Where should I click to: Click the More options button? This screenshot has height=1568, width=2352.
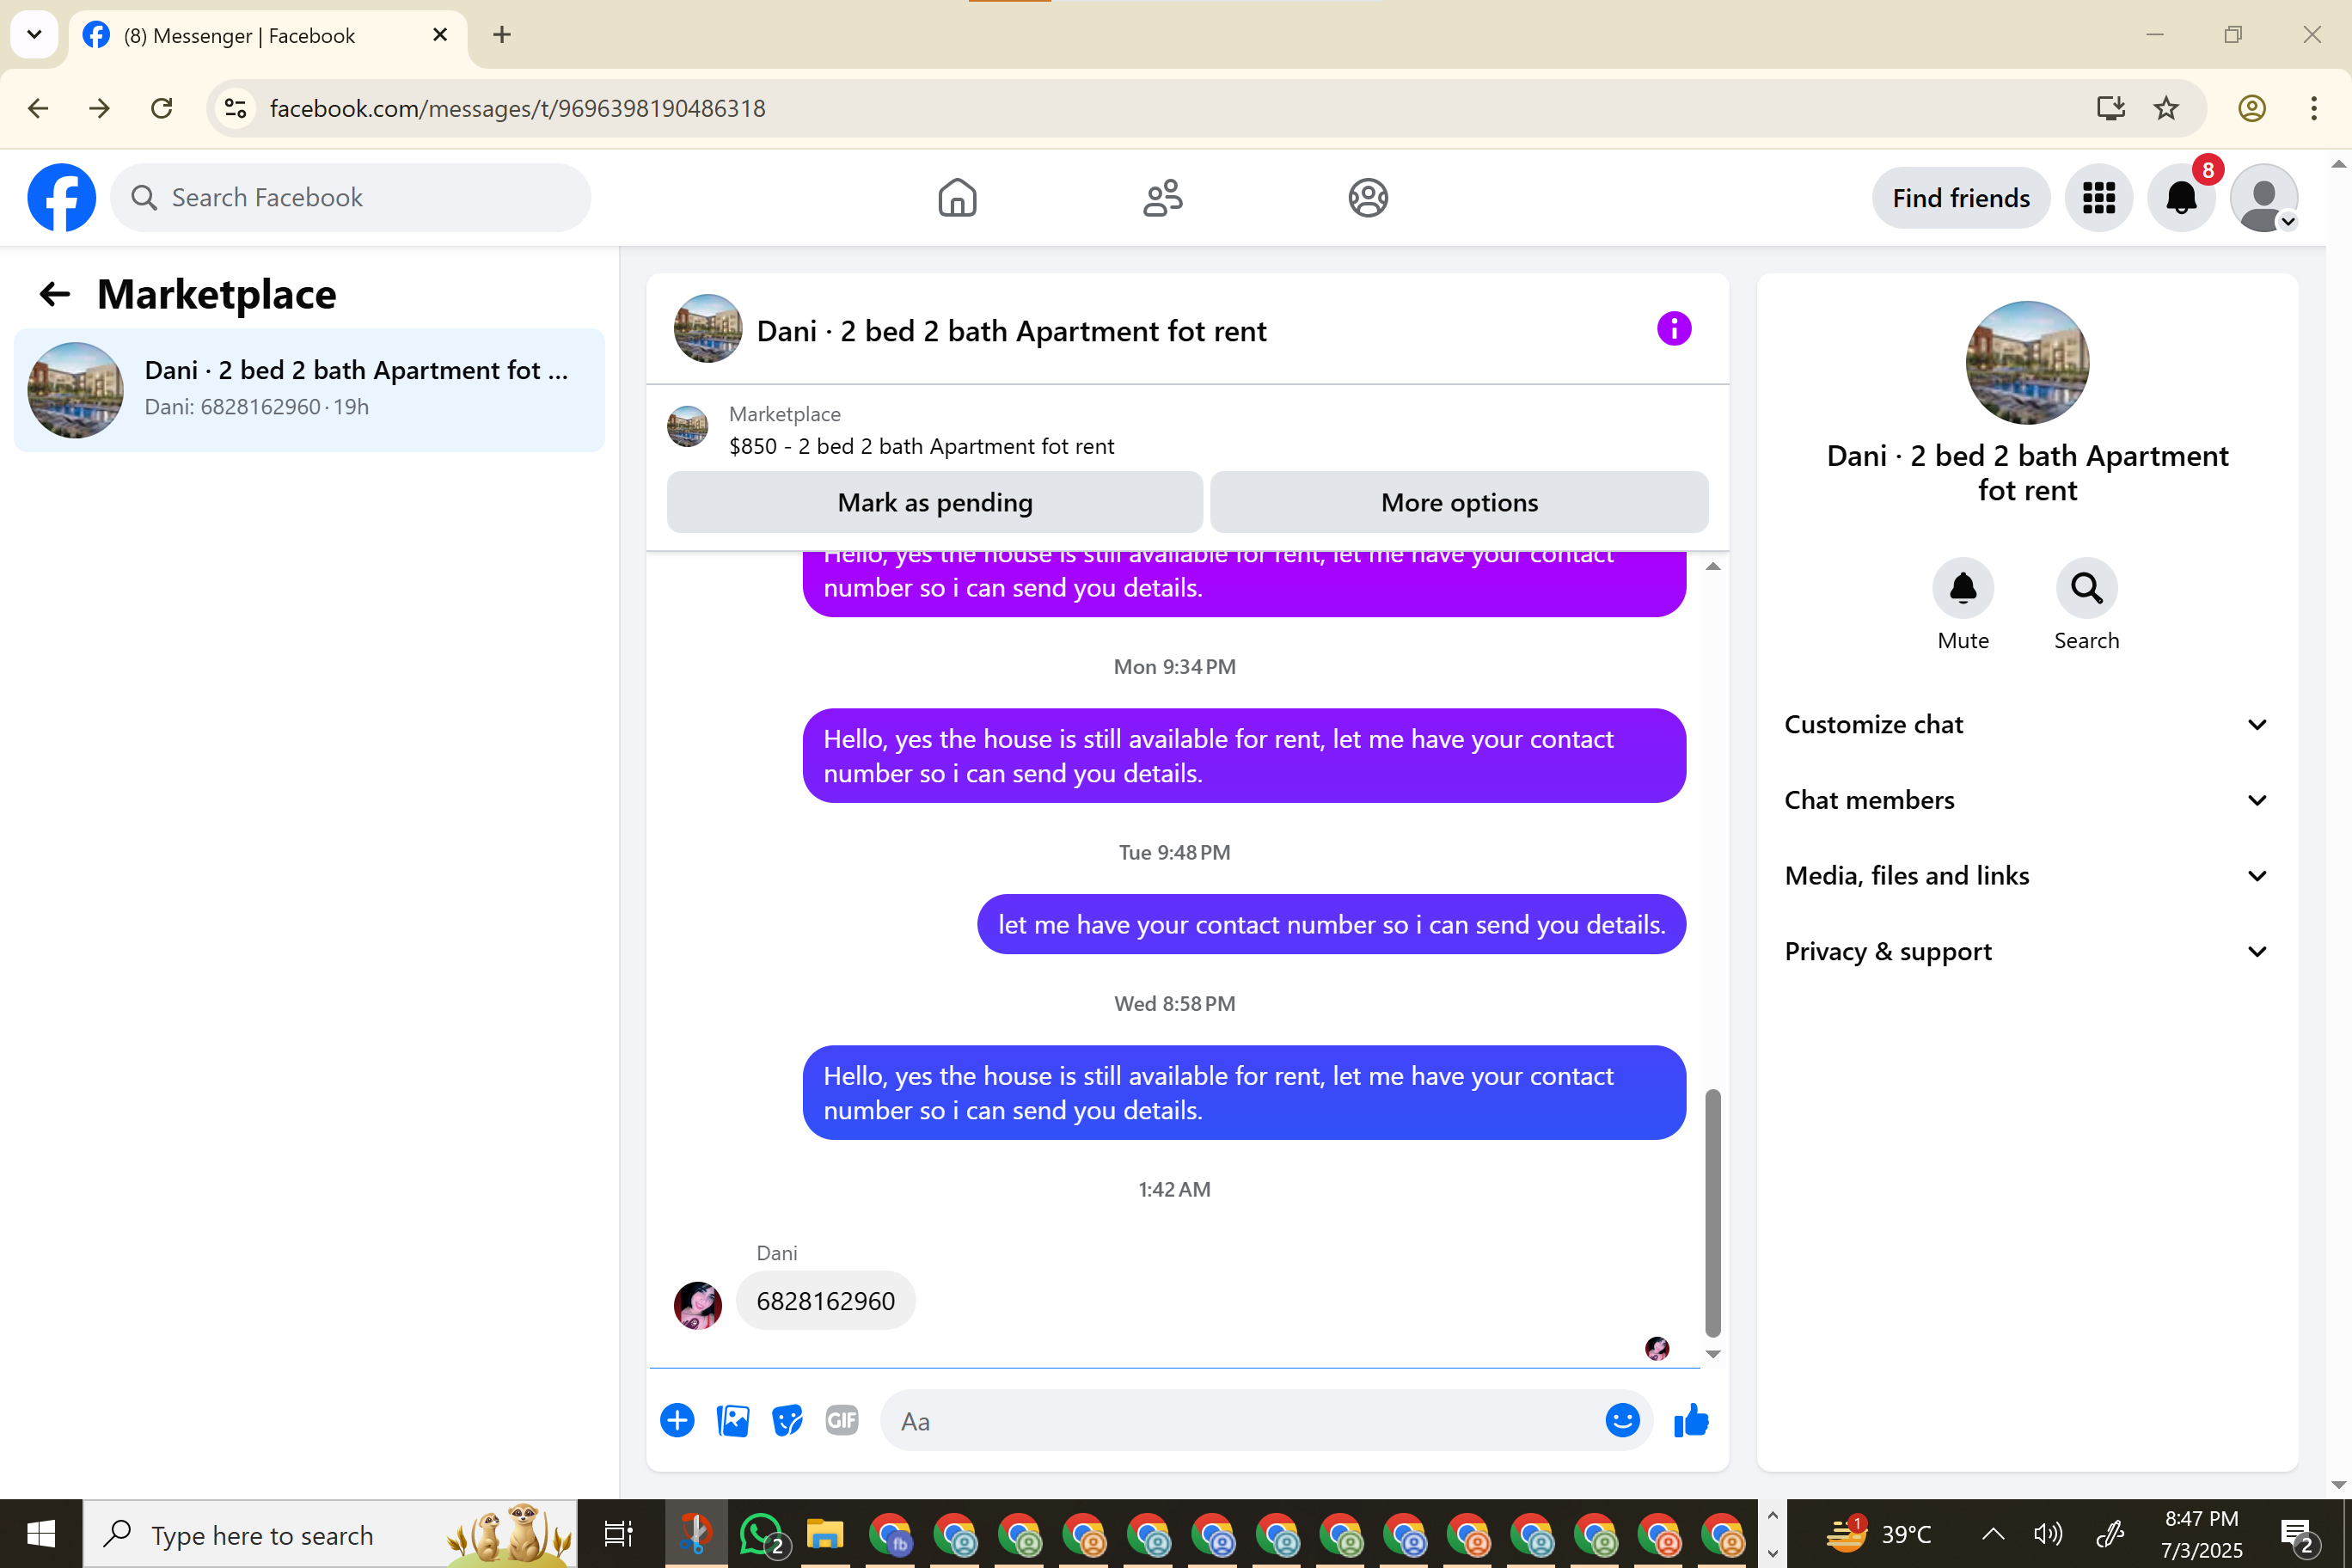(x=1458, y=502)
